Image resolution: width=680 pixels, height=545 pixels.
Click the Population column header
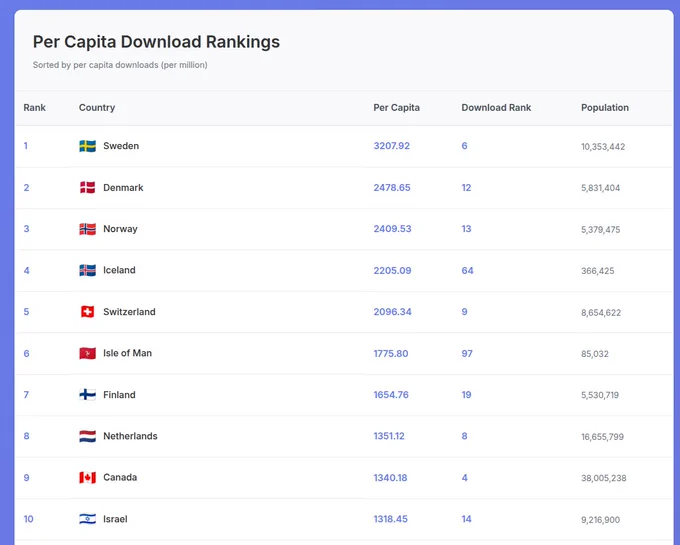[x=605, y=108]
